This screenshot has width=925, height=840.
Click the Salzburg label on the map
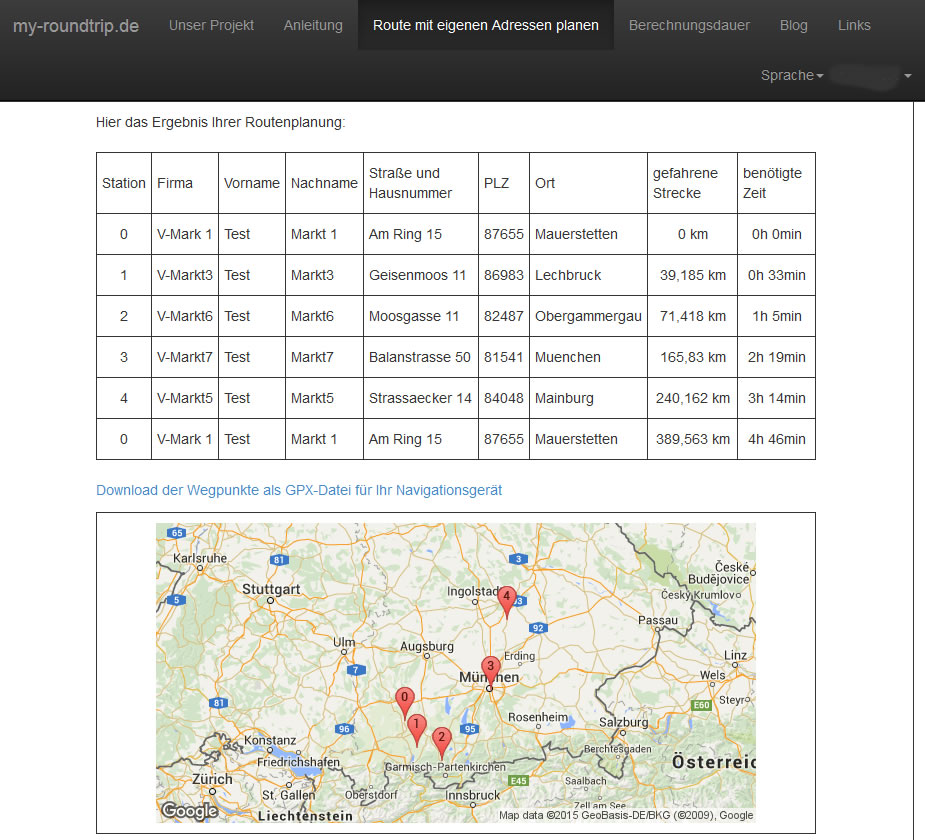[624, 722]
